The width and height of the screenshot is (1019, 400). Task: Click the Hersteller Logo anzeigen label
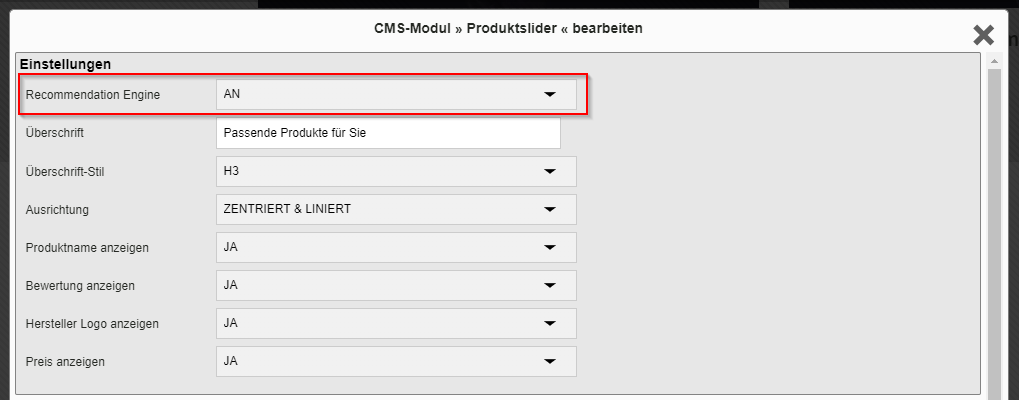(92, 323)
